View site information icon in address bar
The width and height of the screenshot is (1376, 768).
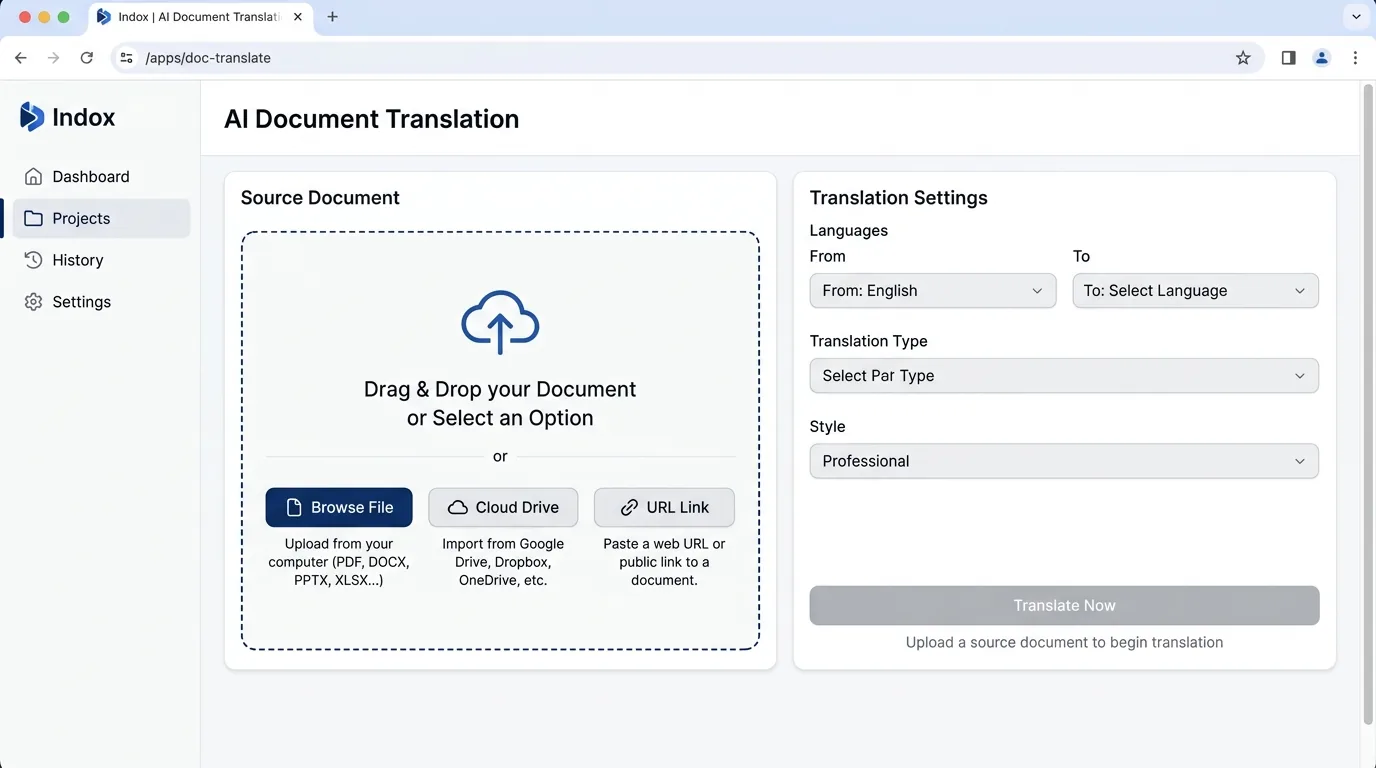126,58
